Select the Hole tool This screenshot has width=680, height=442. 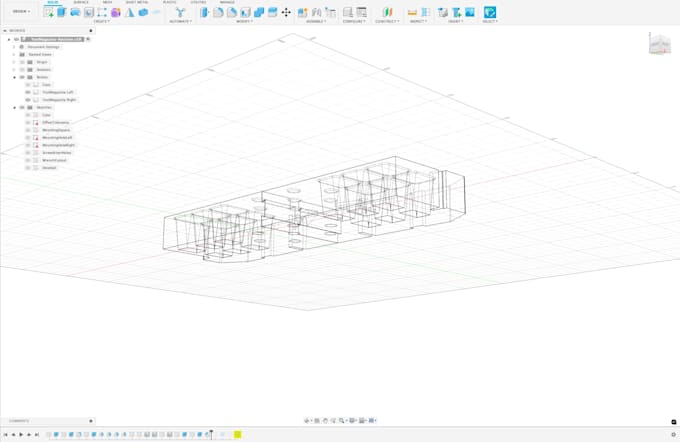[88, 12]
